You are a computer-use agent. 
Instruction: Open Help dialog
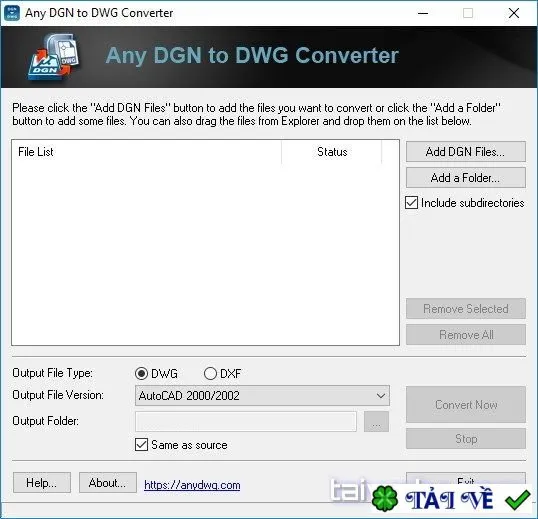coord(42,483)
